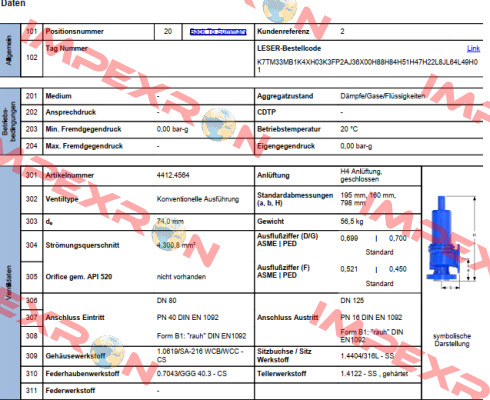Click the Medium row label
The width and height of the screenshot is (490, 400).
pyautogui.click(x=58, y=96)
